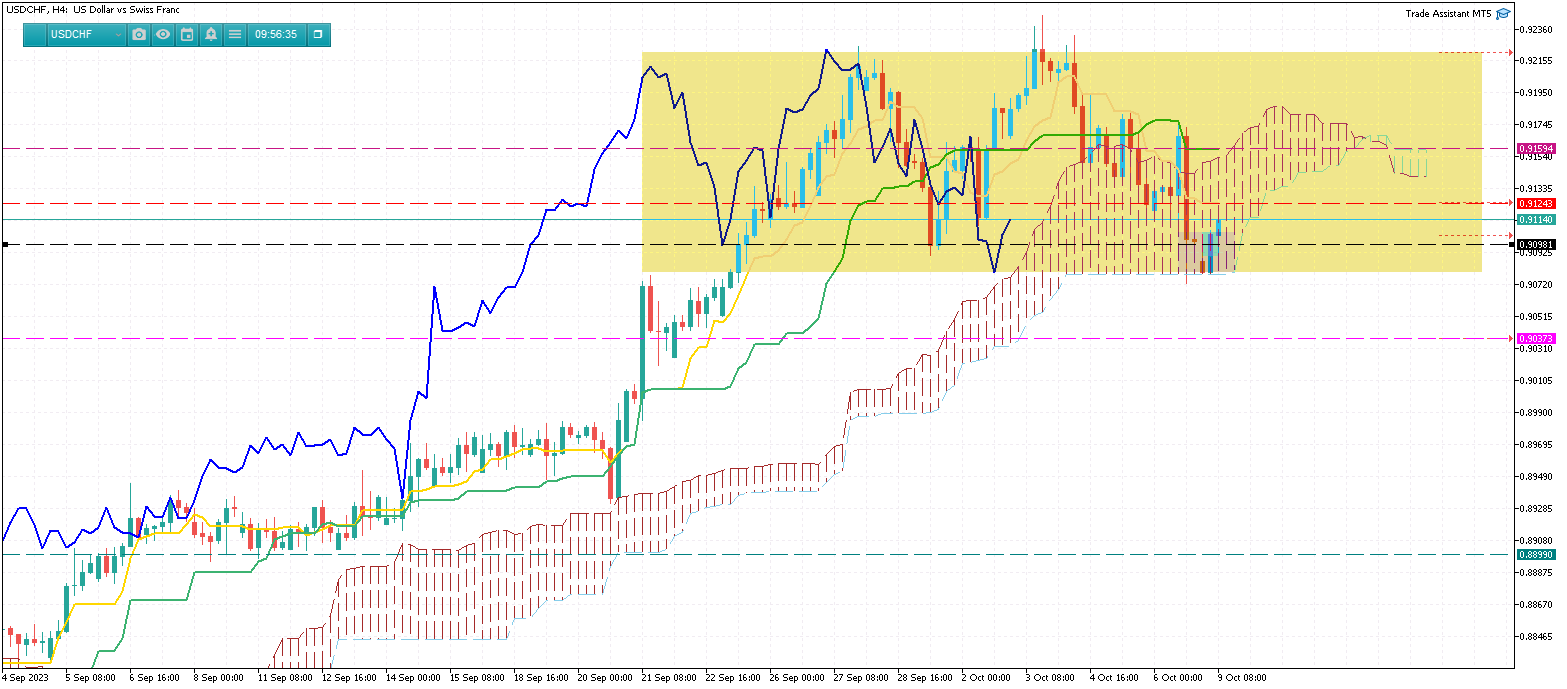This screenshot has width=1567, height=689.
Task: Take a chart screenshot with camera icon
Action: [139, 34]
